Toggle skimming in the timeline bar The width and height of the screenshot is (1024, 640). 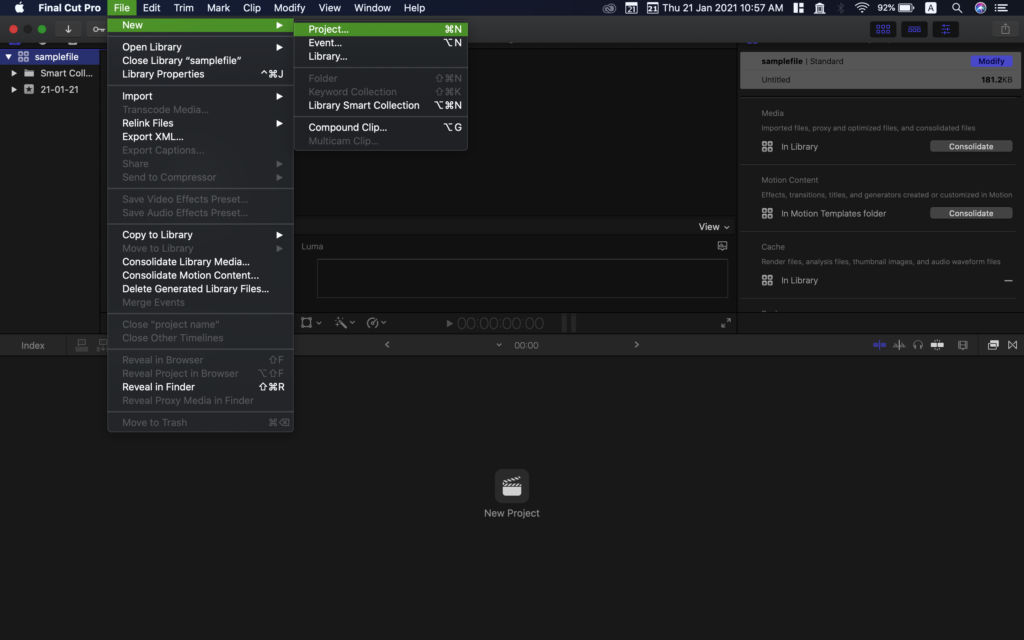879,344
